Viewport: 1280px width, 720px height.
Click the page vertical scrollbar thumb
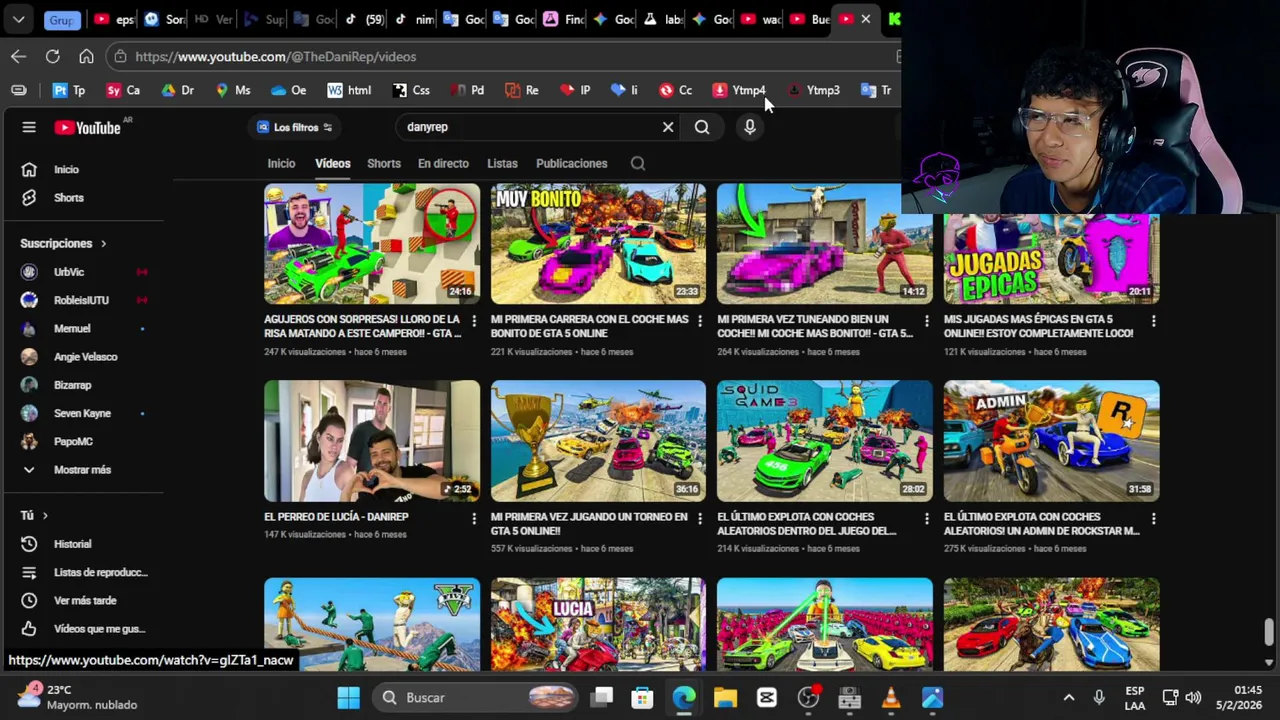point(1269,632)
